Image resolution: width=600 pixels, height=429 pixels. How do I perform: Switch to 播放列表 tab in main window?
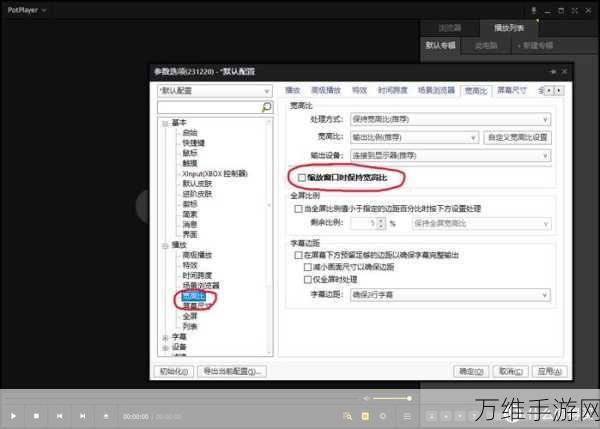pos(509,28)
